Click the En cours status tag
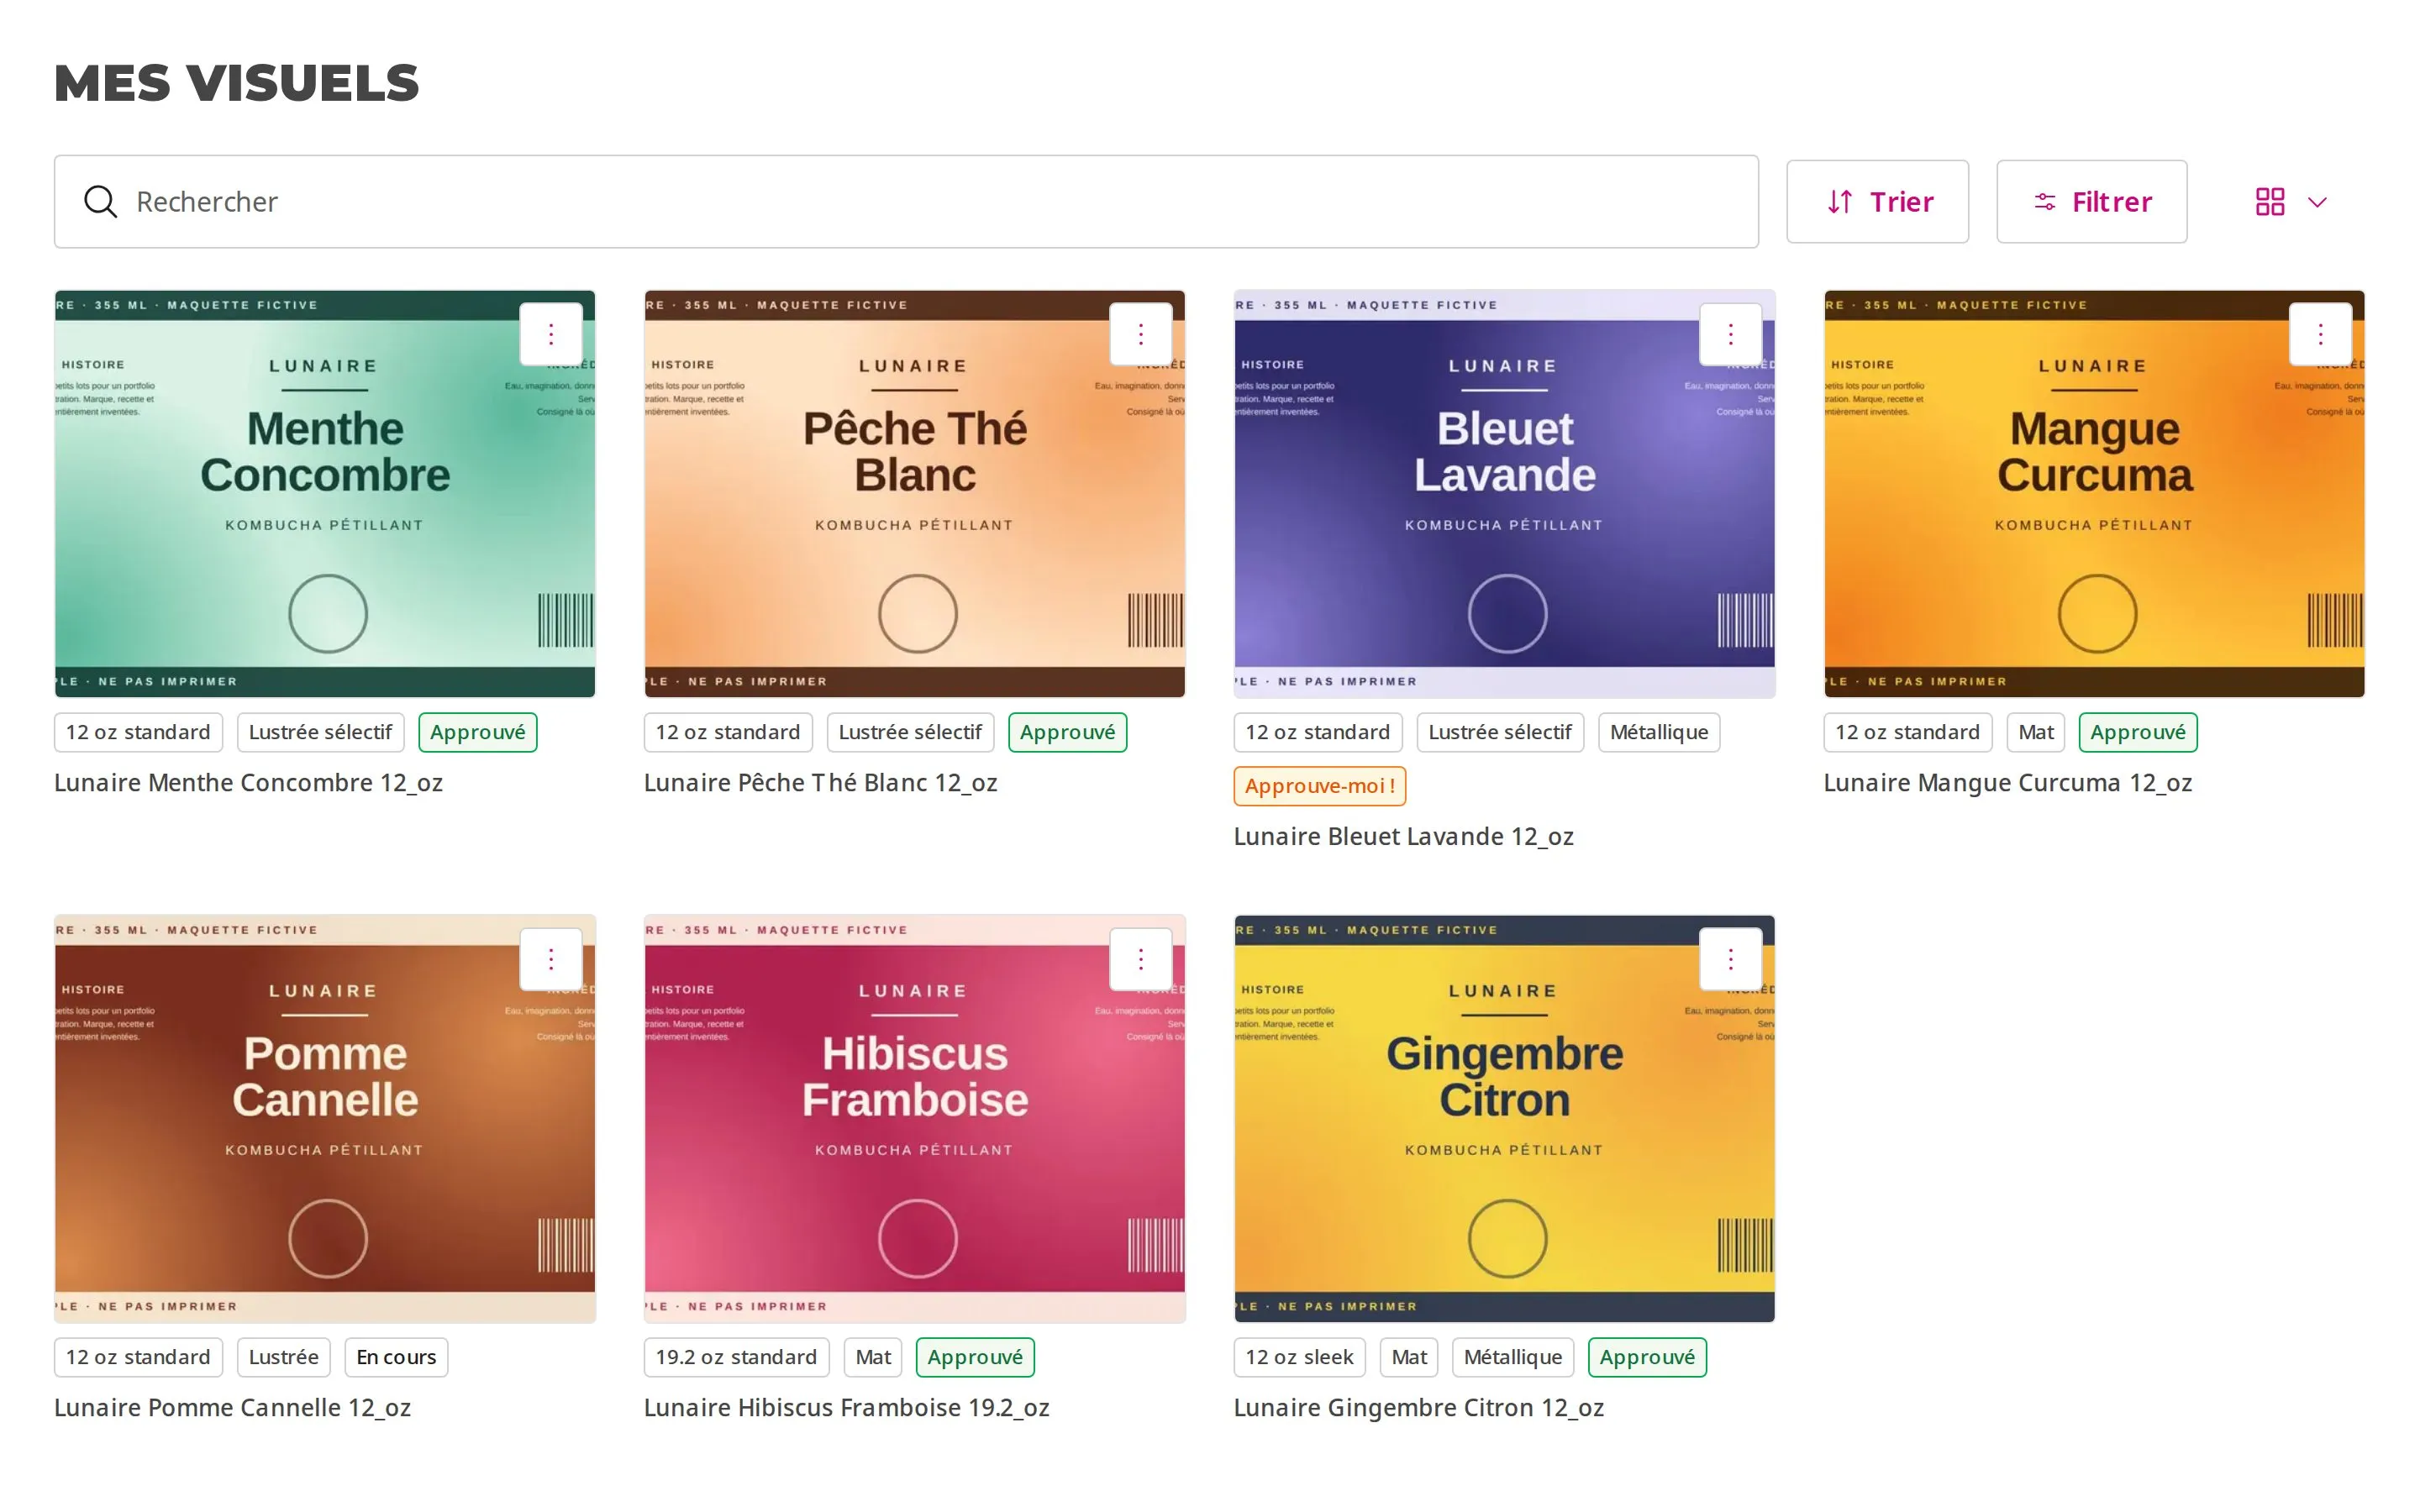The image size is (2420, 1512). tap(396, 1357)
